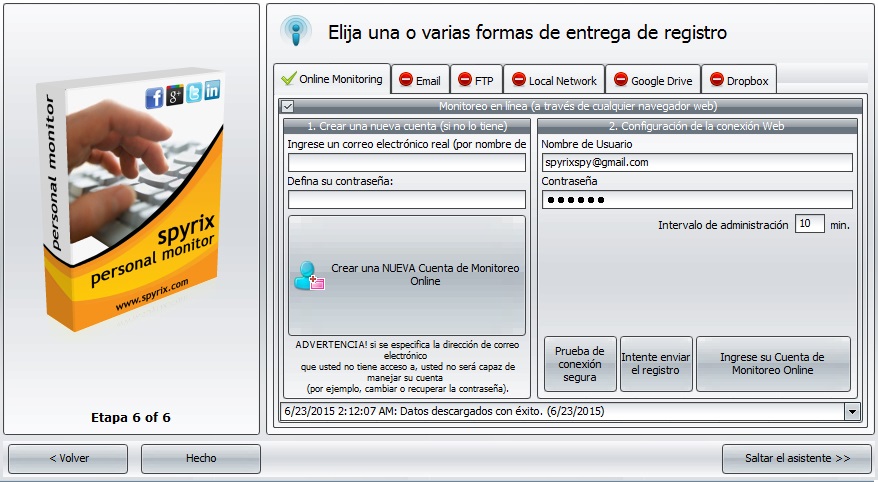Open the status log combo box text

(x=562, y=411)
